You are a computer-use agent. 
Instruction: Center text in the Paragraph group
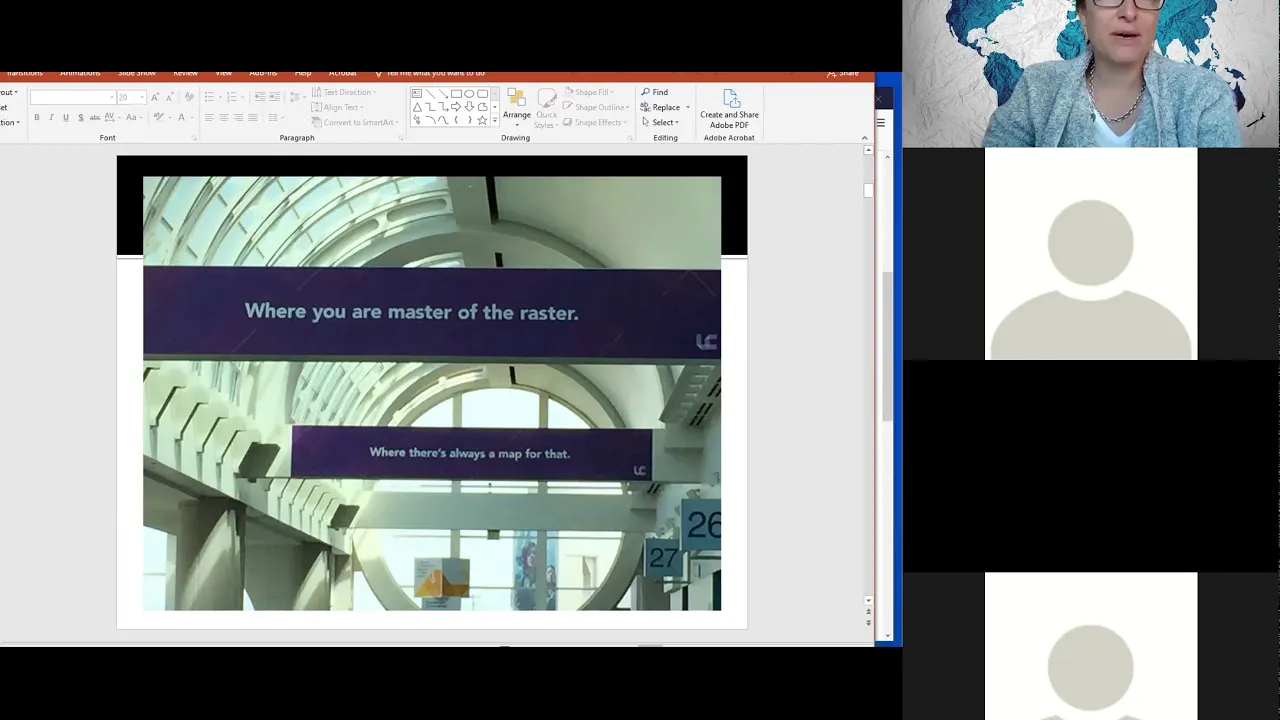(224, 118)
